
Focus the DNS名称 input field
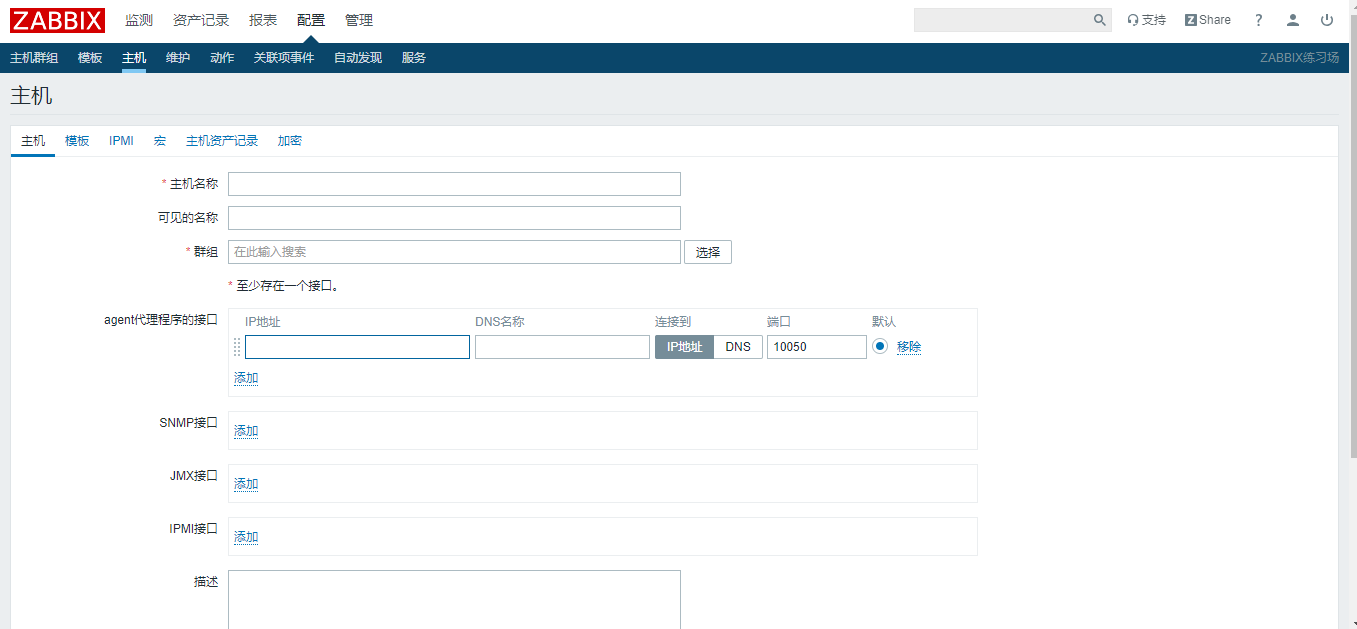click(x=562, y=347)
